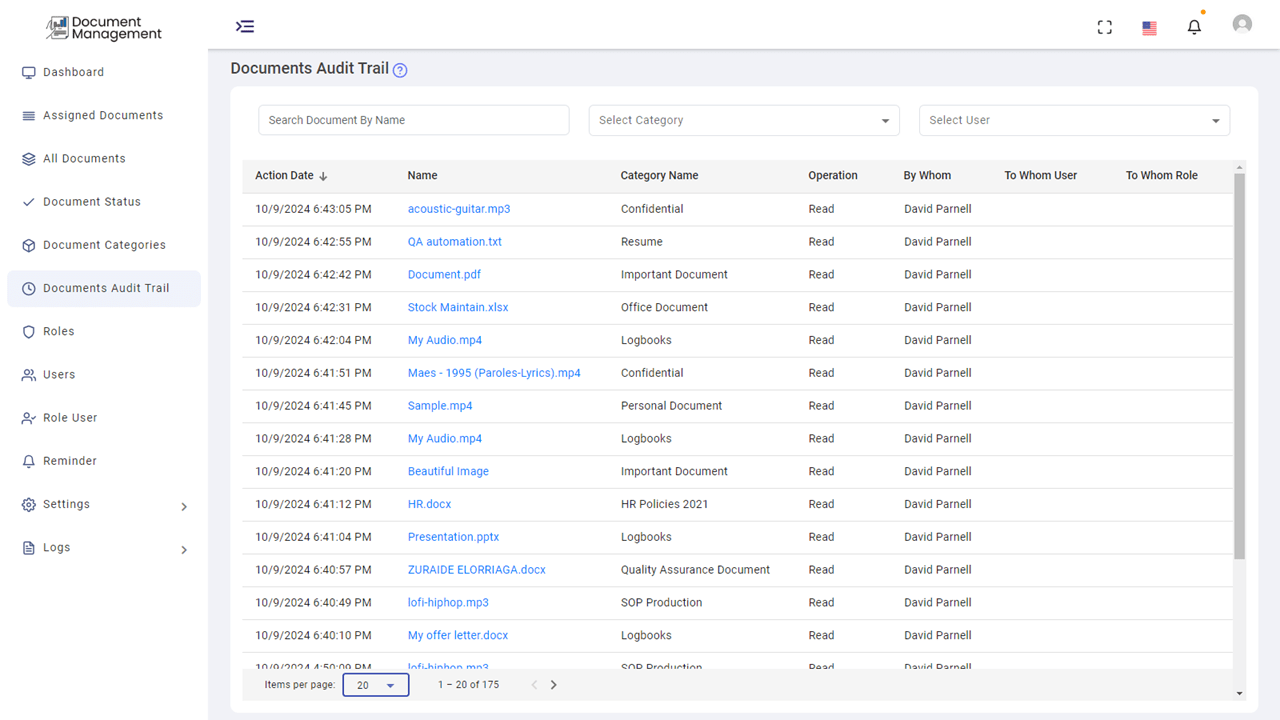Open the acoustic-guitar.mp3 document link
The image size is (1280, 720).
[x=459, y=209]
